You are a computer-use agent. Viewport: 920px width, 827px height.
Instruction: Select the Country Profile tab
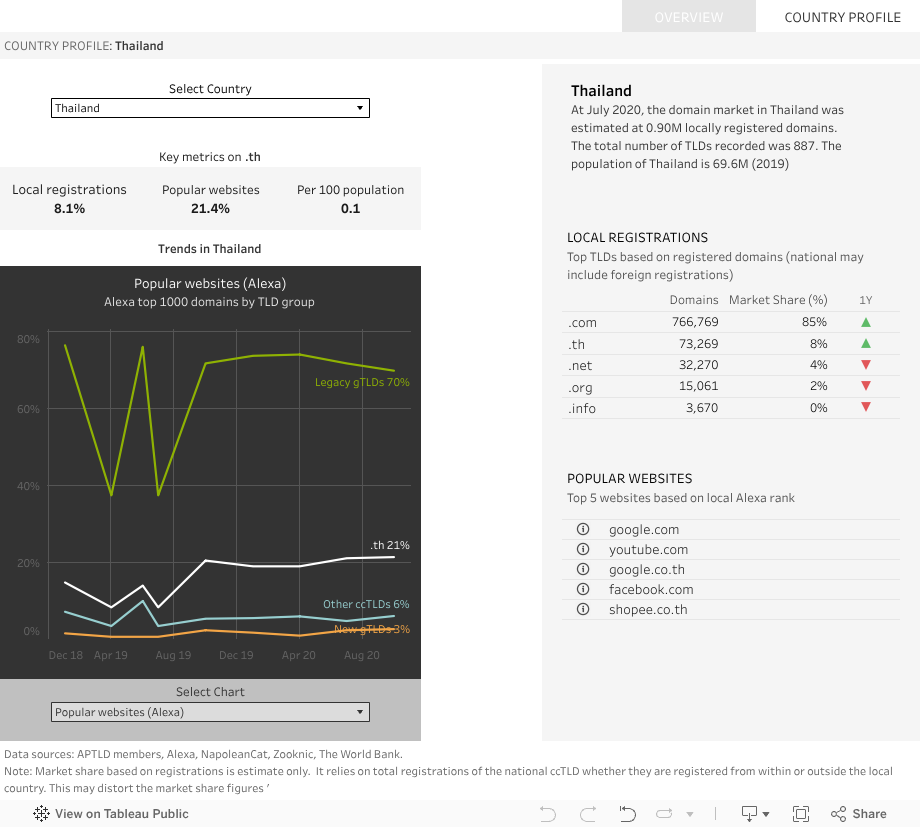(842, 17)
